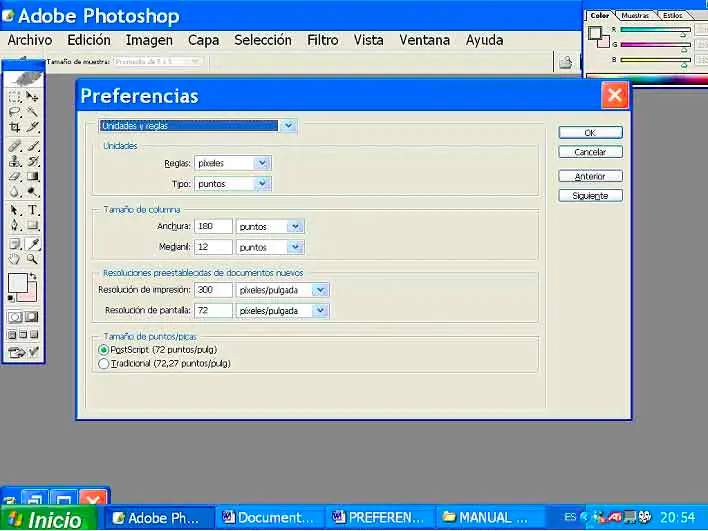708x531 pixels.
Task: Click the Resolución de impresión value field
Action: coord(213,290)
